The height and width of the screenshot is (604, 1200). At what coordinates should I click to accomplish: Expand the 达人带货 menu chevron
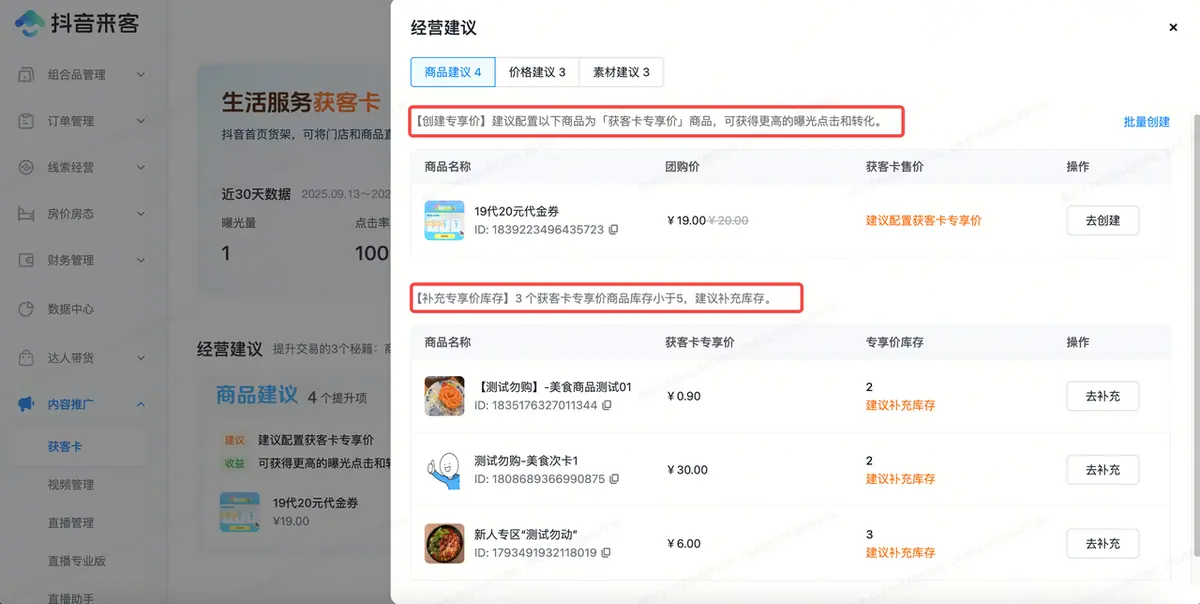141,357
